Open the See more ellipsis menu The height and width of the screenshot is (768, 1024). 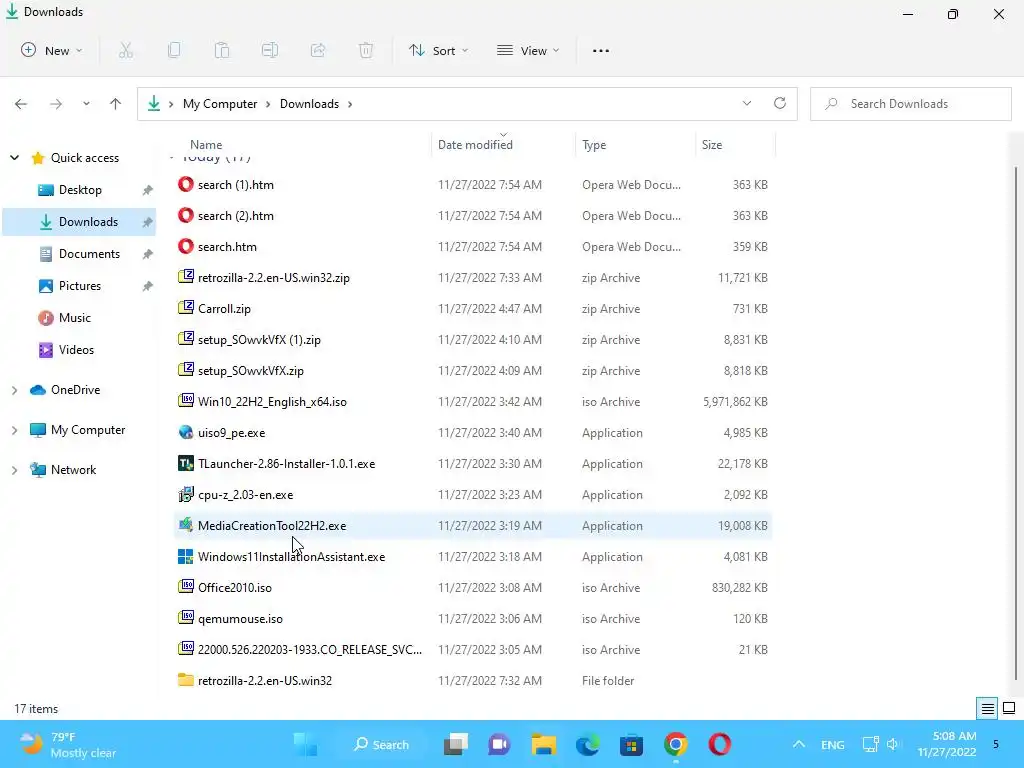coord(601,50)
